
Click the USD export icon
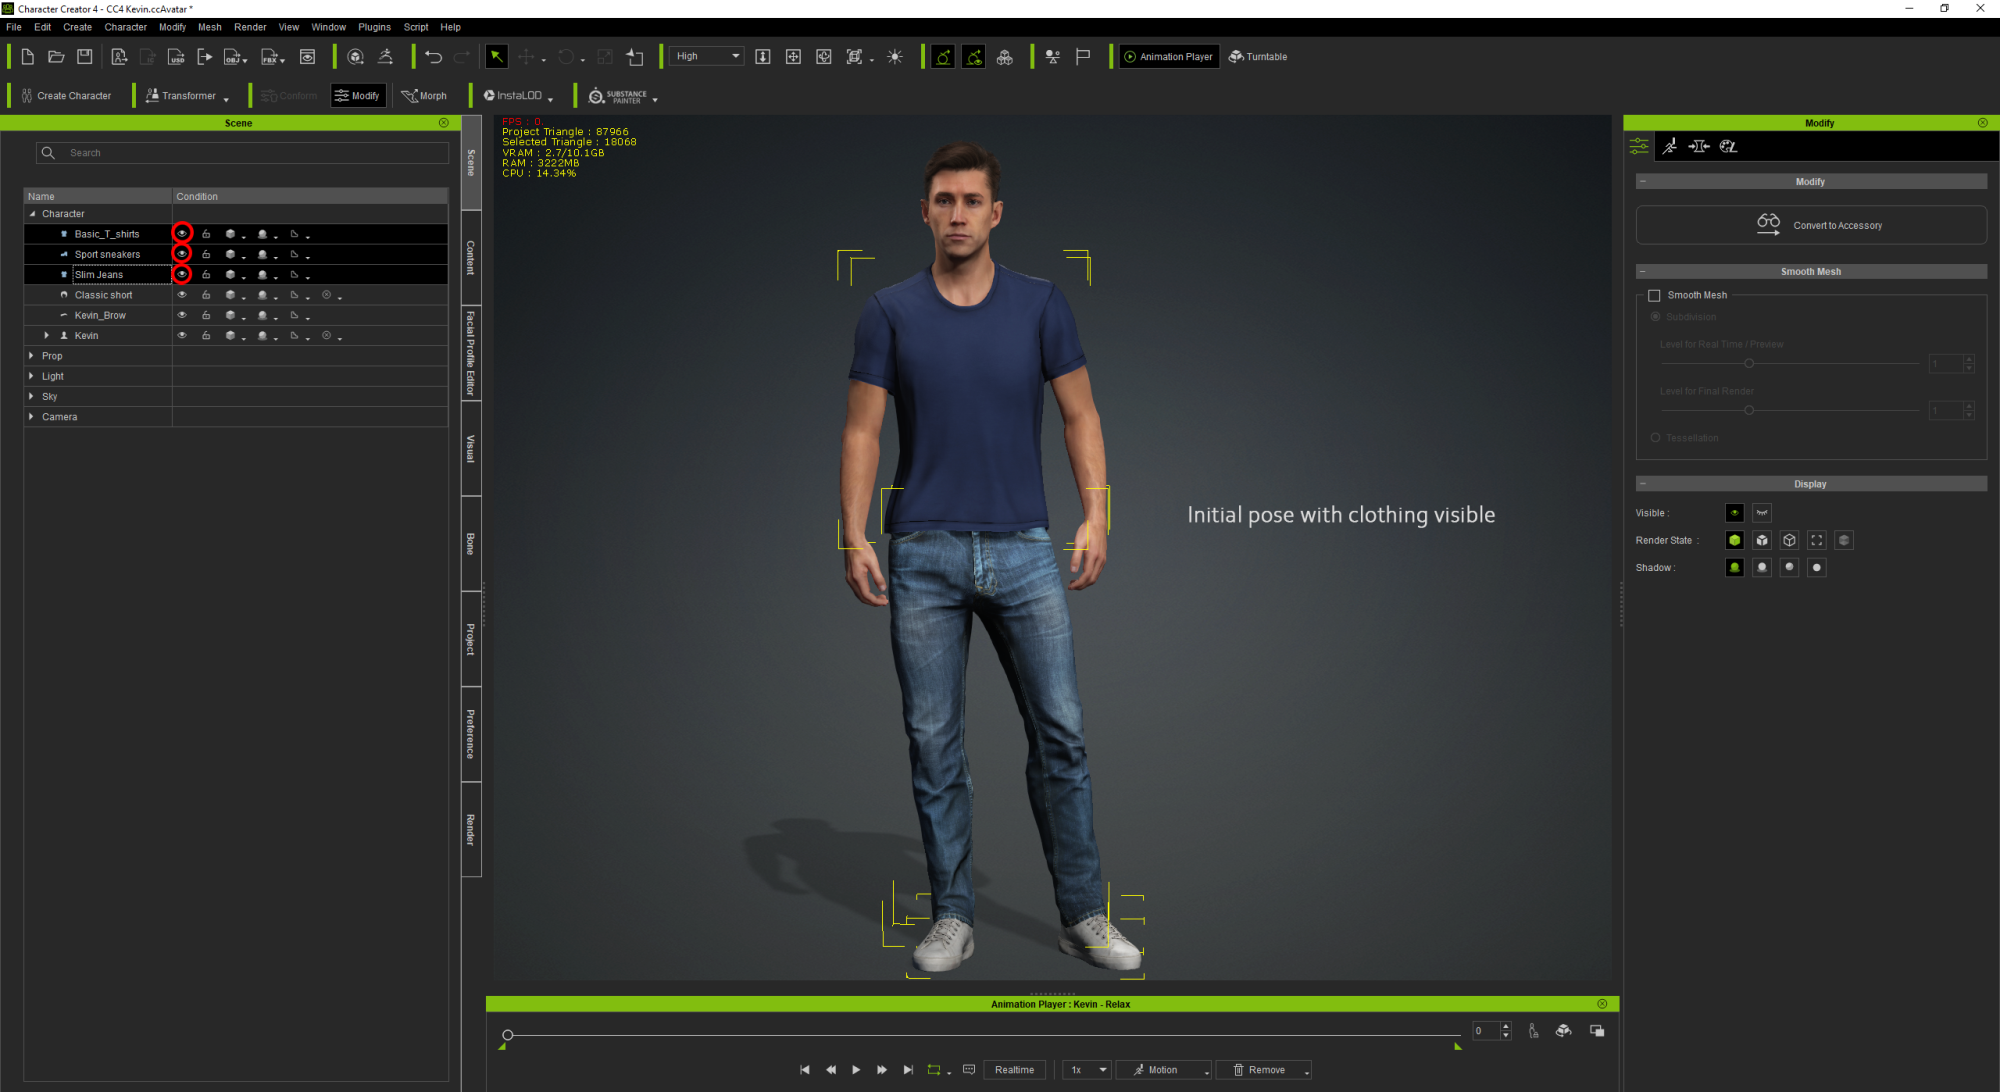176,57
